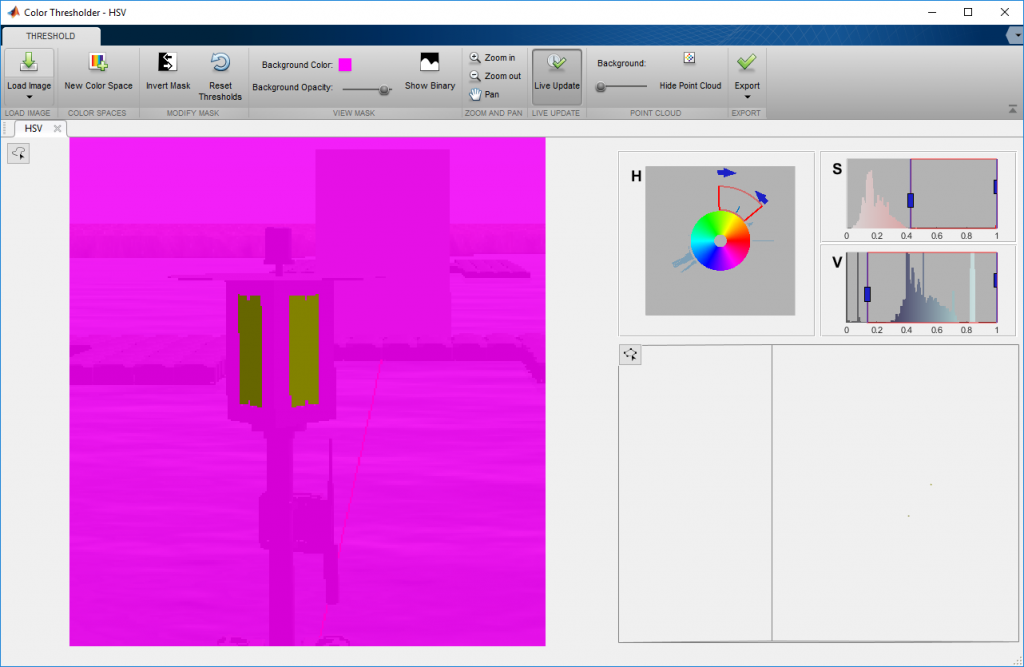Open the New Color Space tool
Screen dimensions: 1024x667
click(98, 63)
